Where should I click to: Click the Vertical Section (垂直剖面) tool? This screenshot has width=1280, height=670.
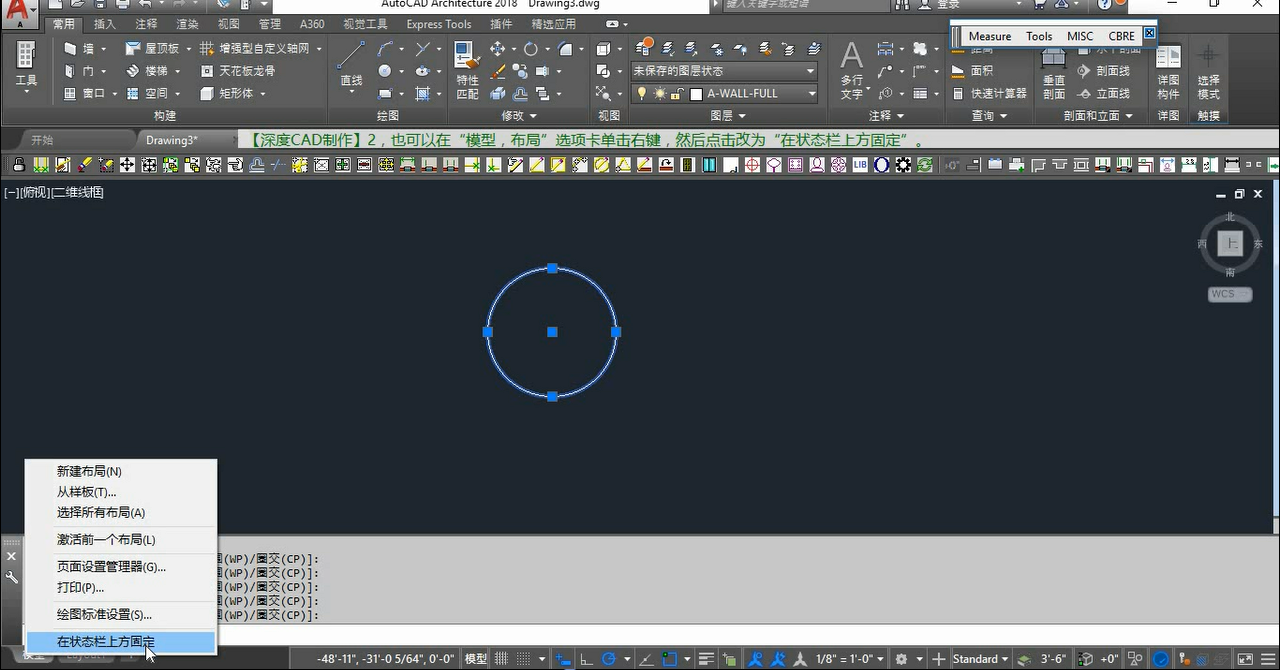pyautogui.click(x=1054, y=72)
